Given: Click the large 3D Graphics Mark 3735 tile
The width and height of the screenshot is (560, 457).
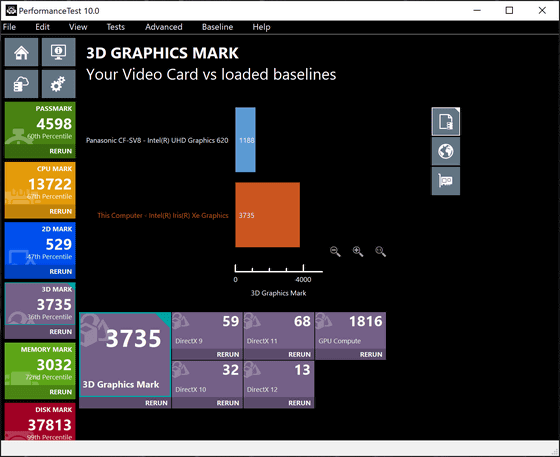Looking at the screenshot, I should 125,355.
